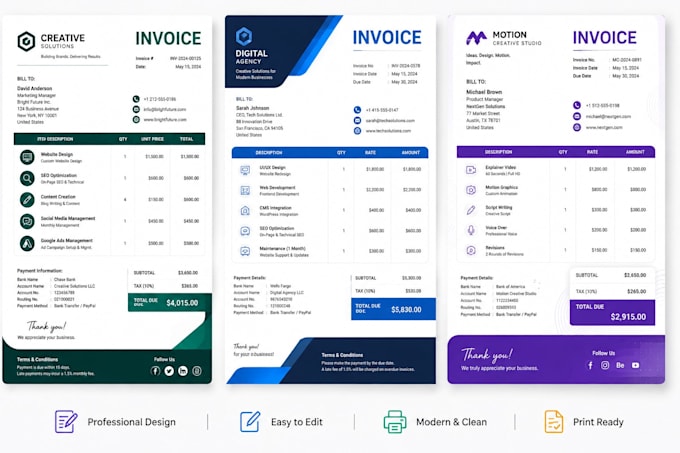Open the YouTube icon in the purple footer
The image size is (680, 453).
point(635,365)
